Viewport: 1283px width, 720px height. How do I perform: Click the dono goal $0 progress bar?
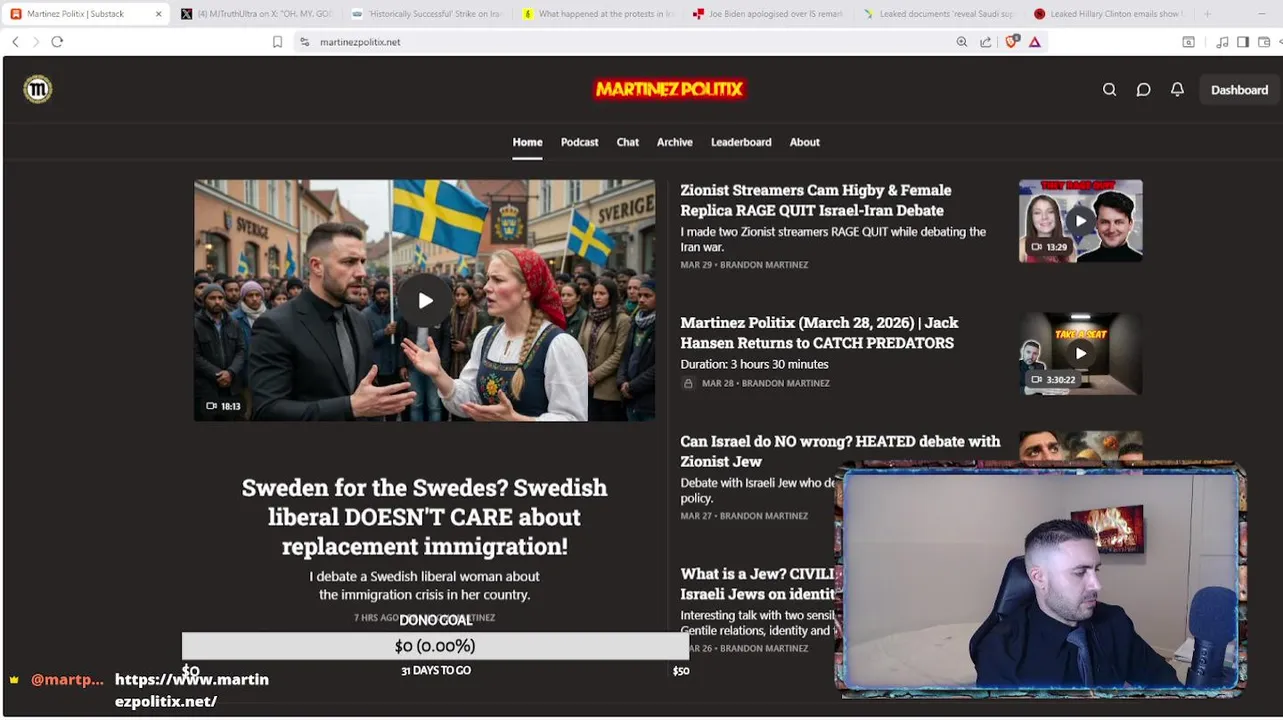coord(435,646)
